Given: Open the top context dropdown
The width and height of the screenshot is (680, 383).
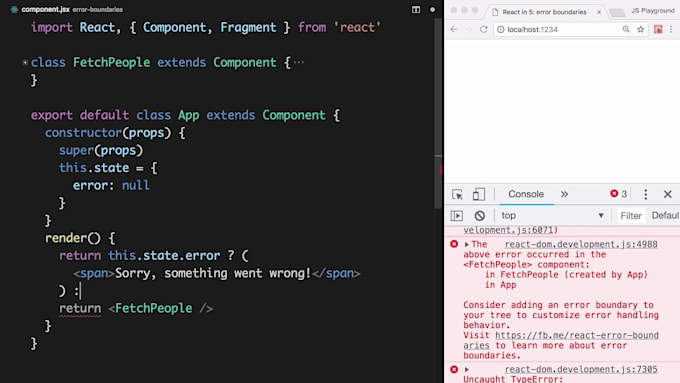Looking at the screenshot, I should tap(552, 216).
